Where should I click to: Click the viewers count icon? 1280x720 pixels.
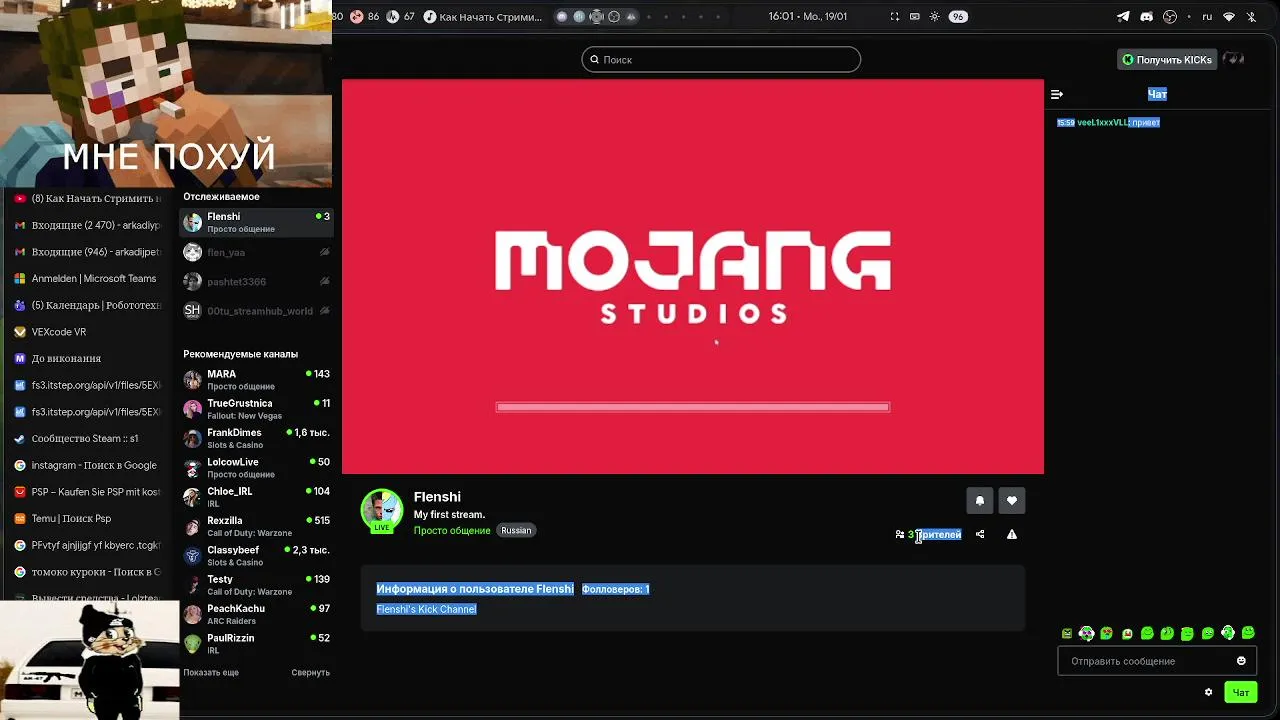(x=900, y=534)
